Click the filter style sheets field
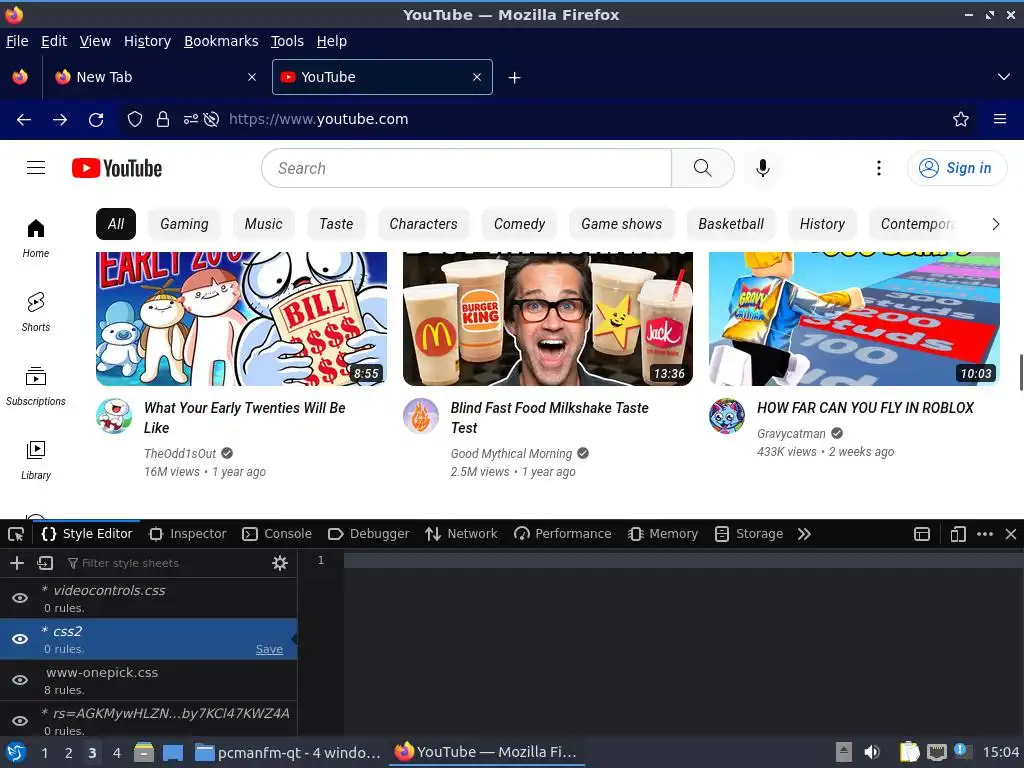 click(x=167, y=563)
